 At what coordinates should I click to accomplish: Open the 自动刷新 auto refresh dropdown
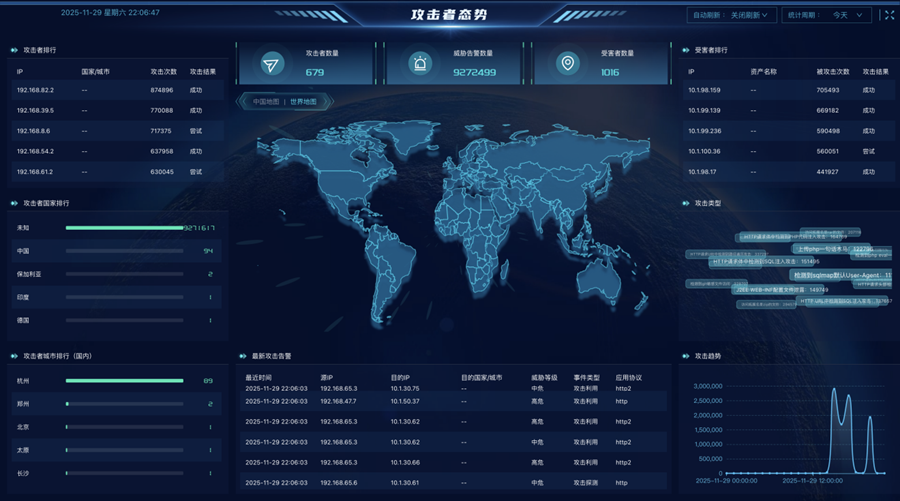tap(731, 15)
